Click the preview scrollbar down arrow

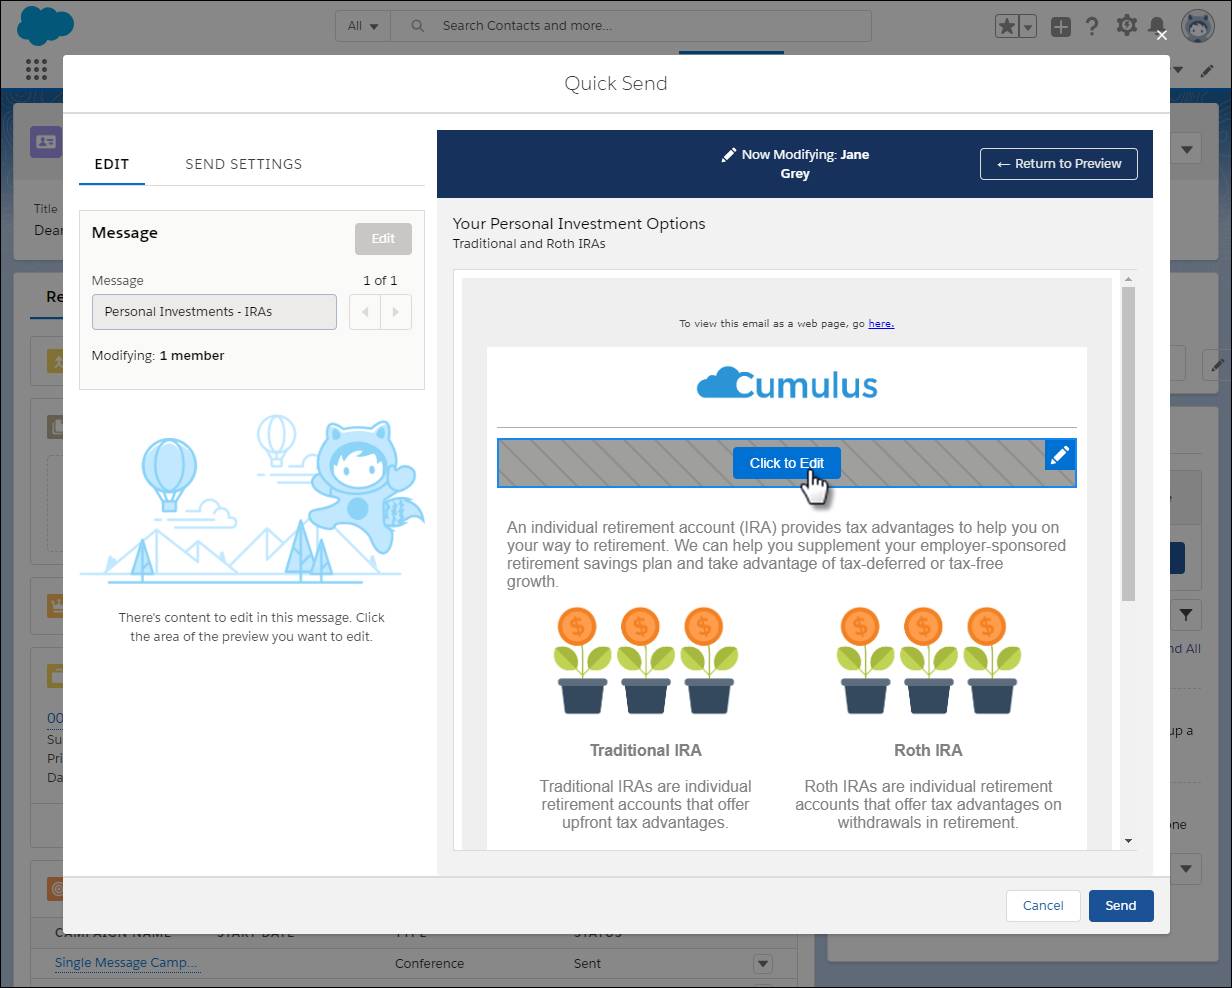pos(1128,841)
